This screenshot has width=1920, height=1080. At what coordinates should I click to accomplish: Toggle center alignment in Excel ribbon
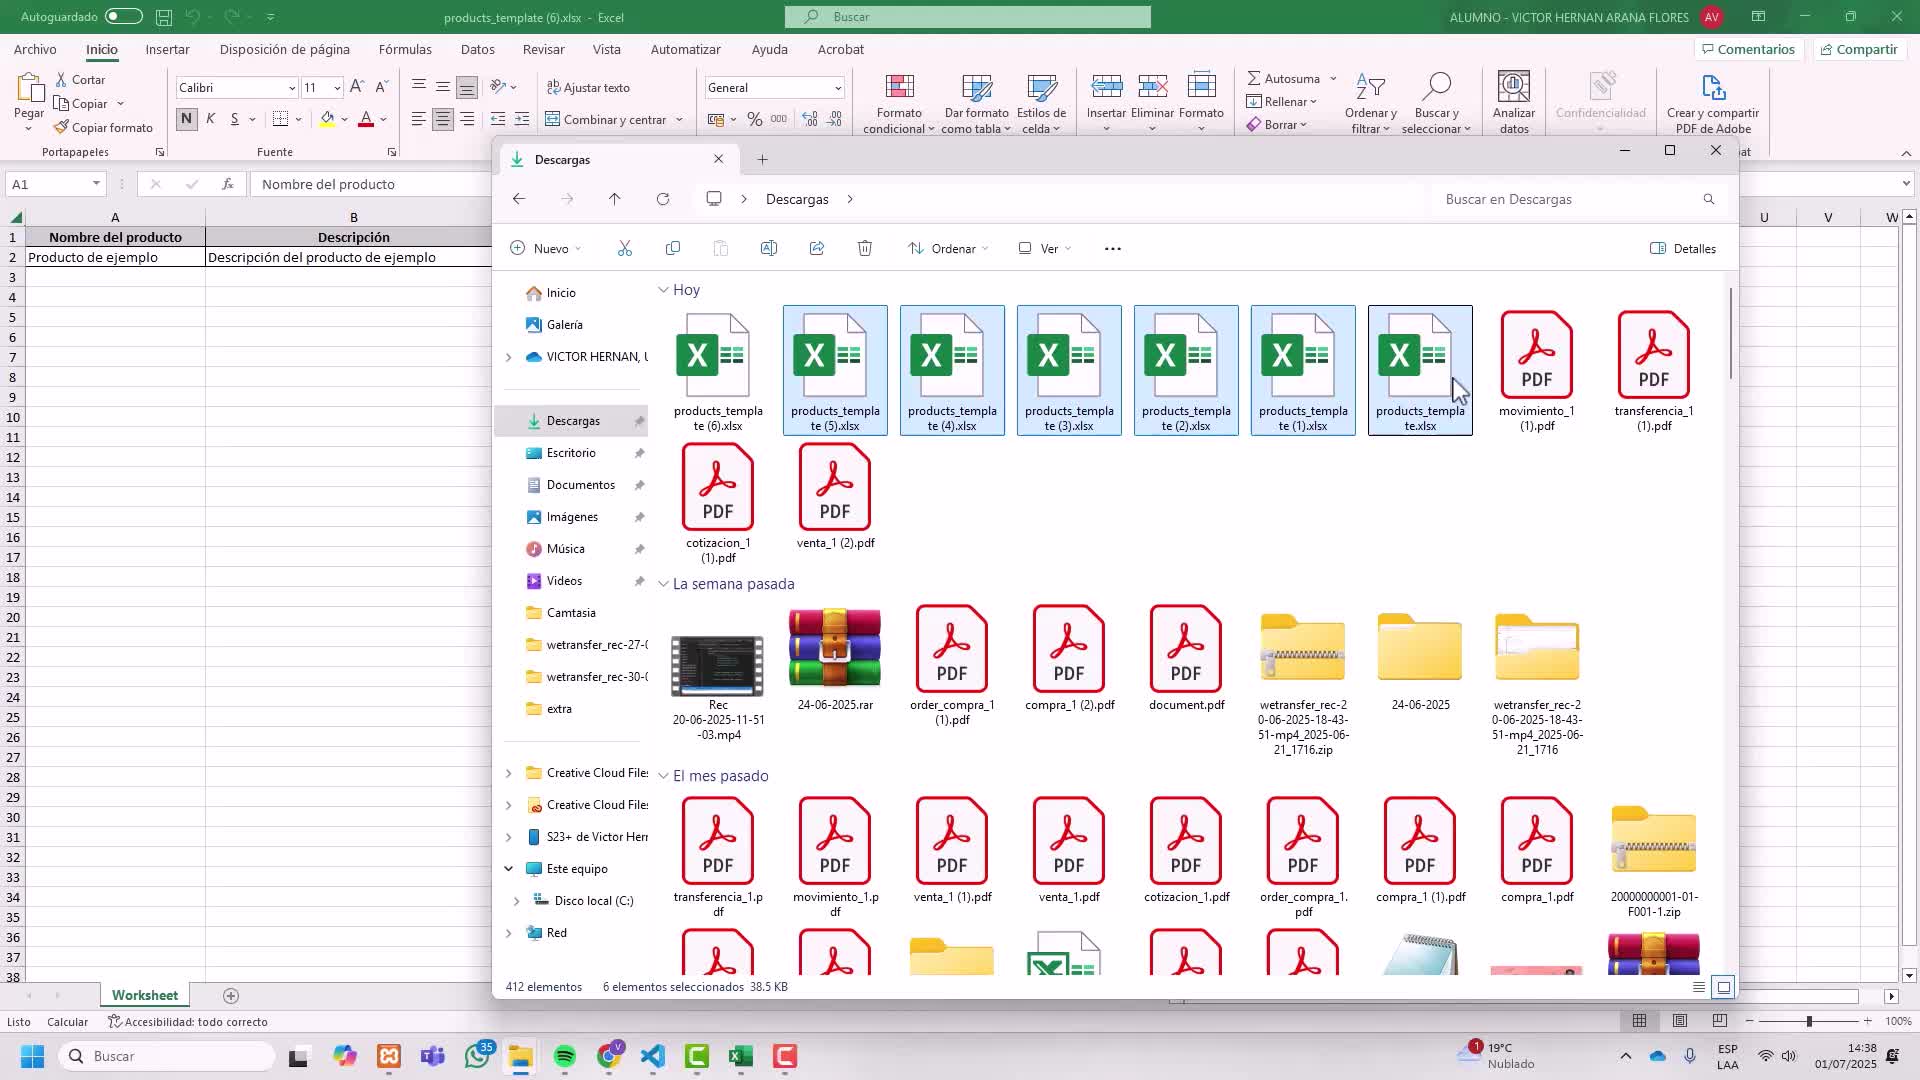[443, 120]
